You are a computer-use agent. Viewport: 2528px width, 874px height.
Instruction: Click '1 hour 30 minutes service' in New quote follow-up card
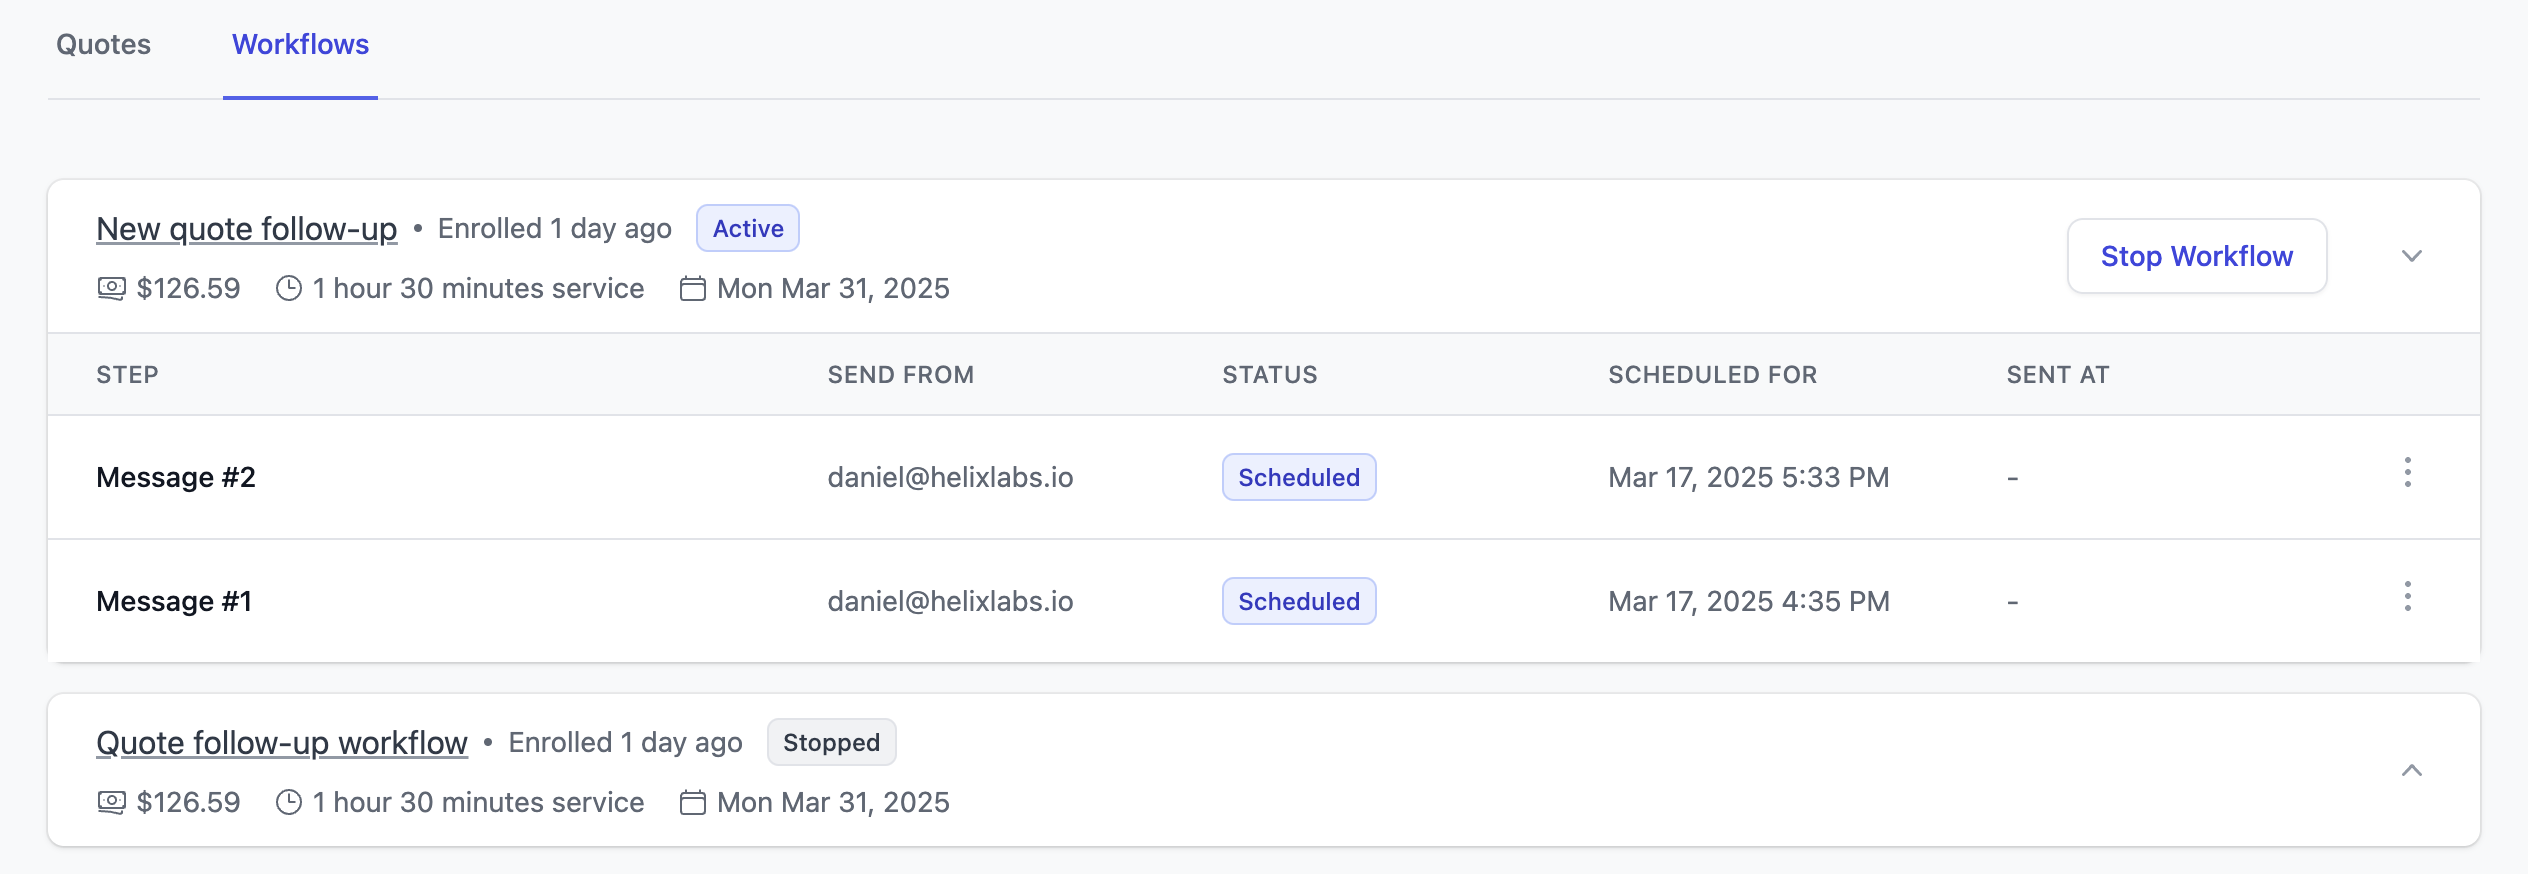(478, 289)
